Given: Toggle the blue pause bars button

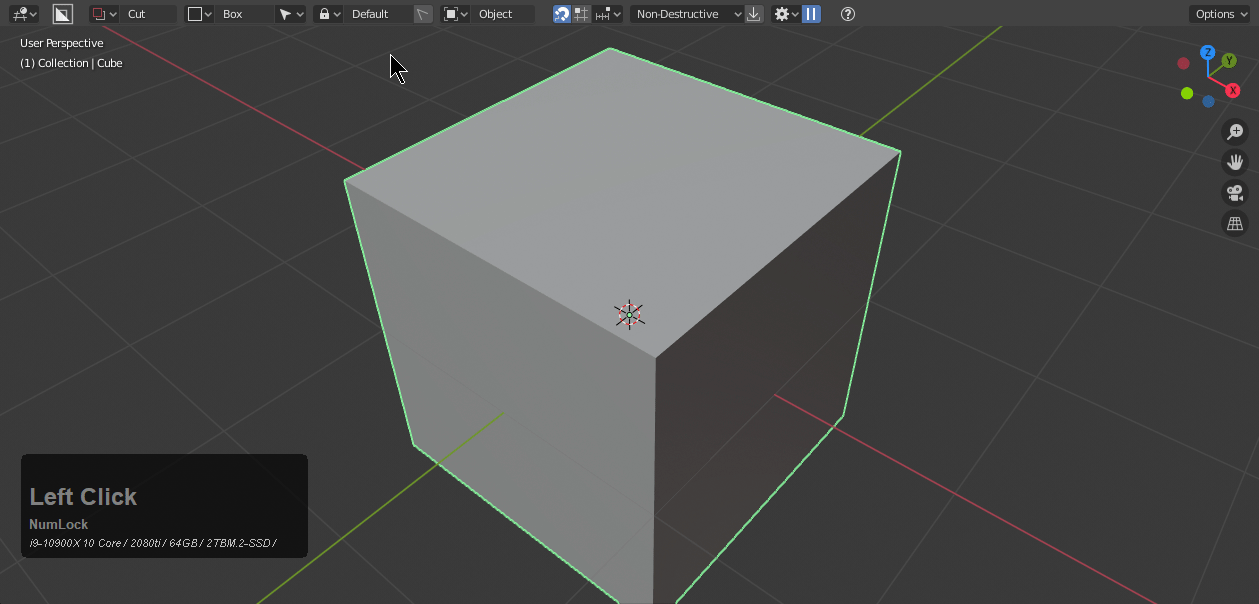Looking at the screenshot, I should click(811, 14).
